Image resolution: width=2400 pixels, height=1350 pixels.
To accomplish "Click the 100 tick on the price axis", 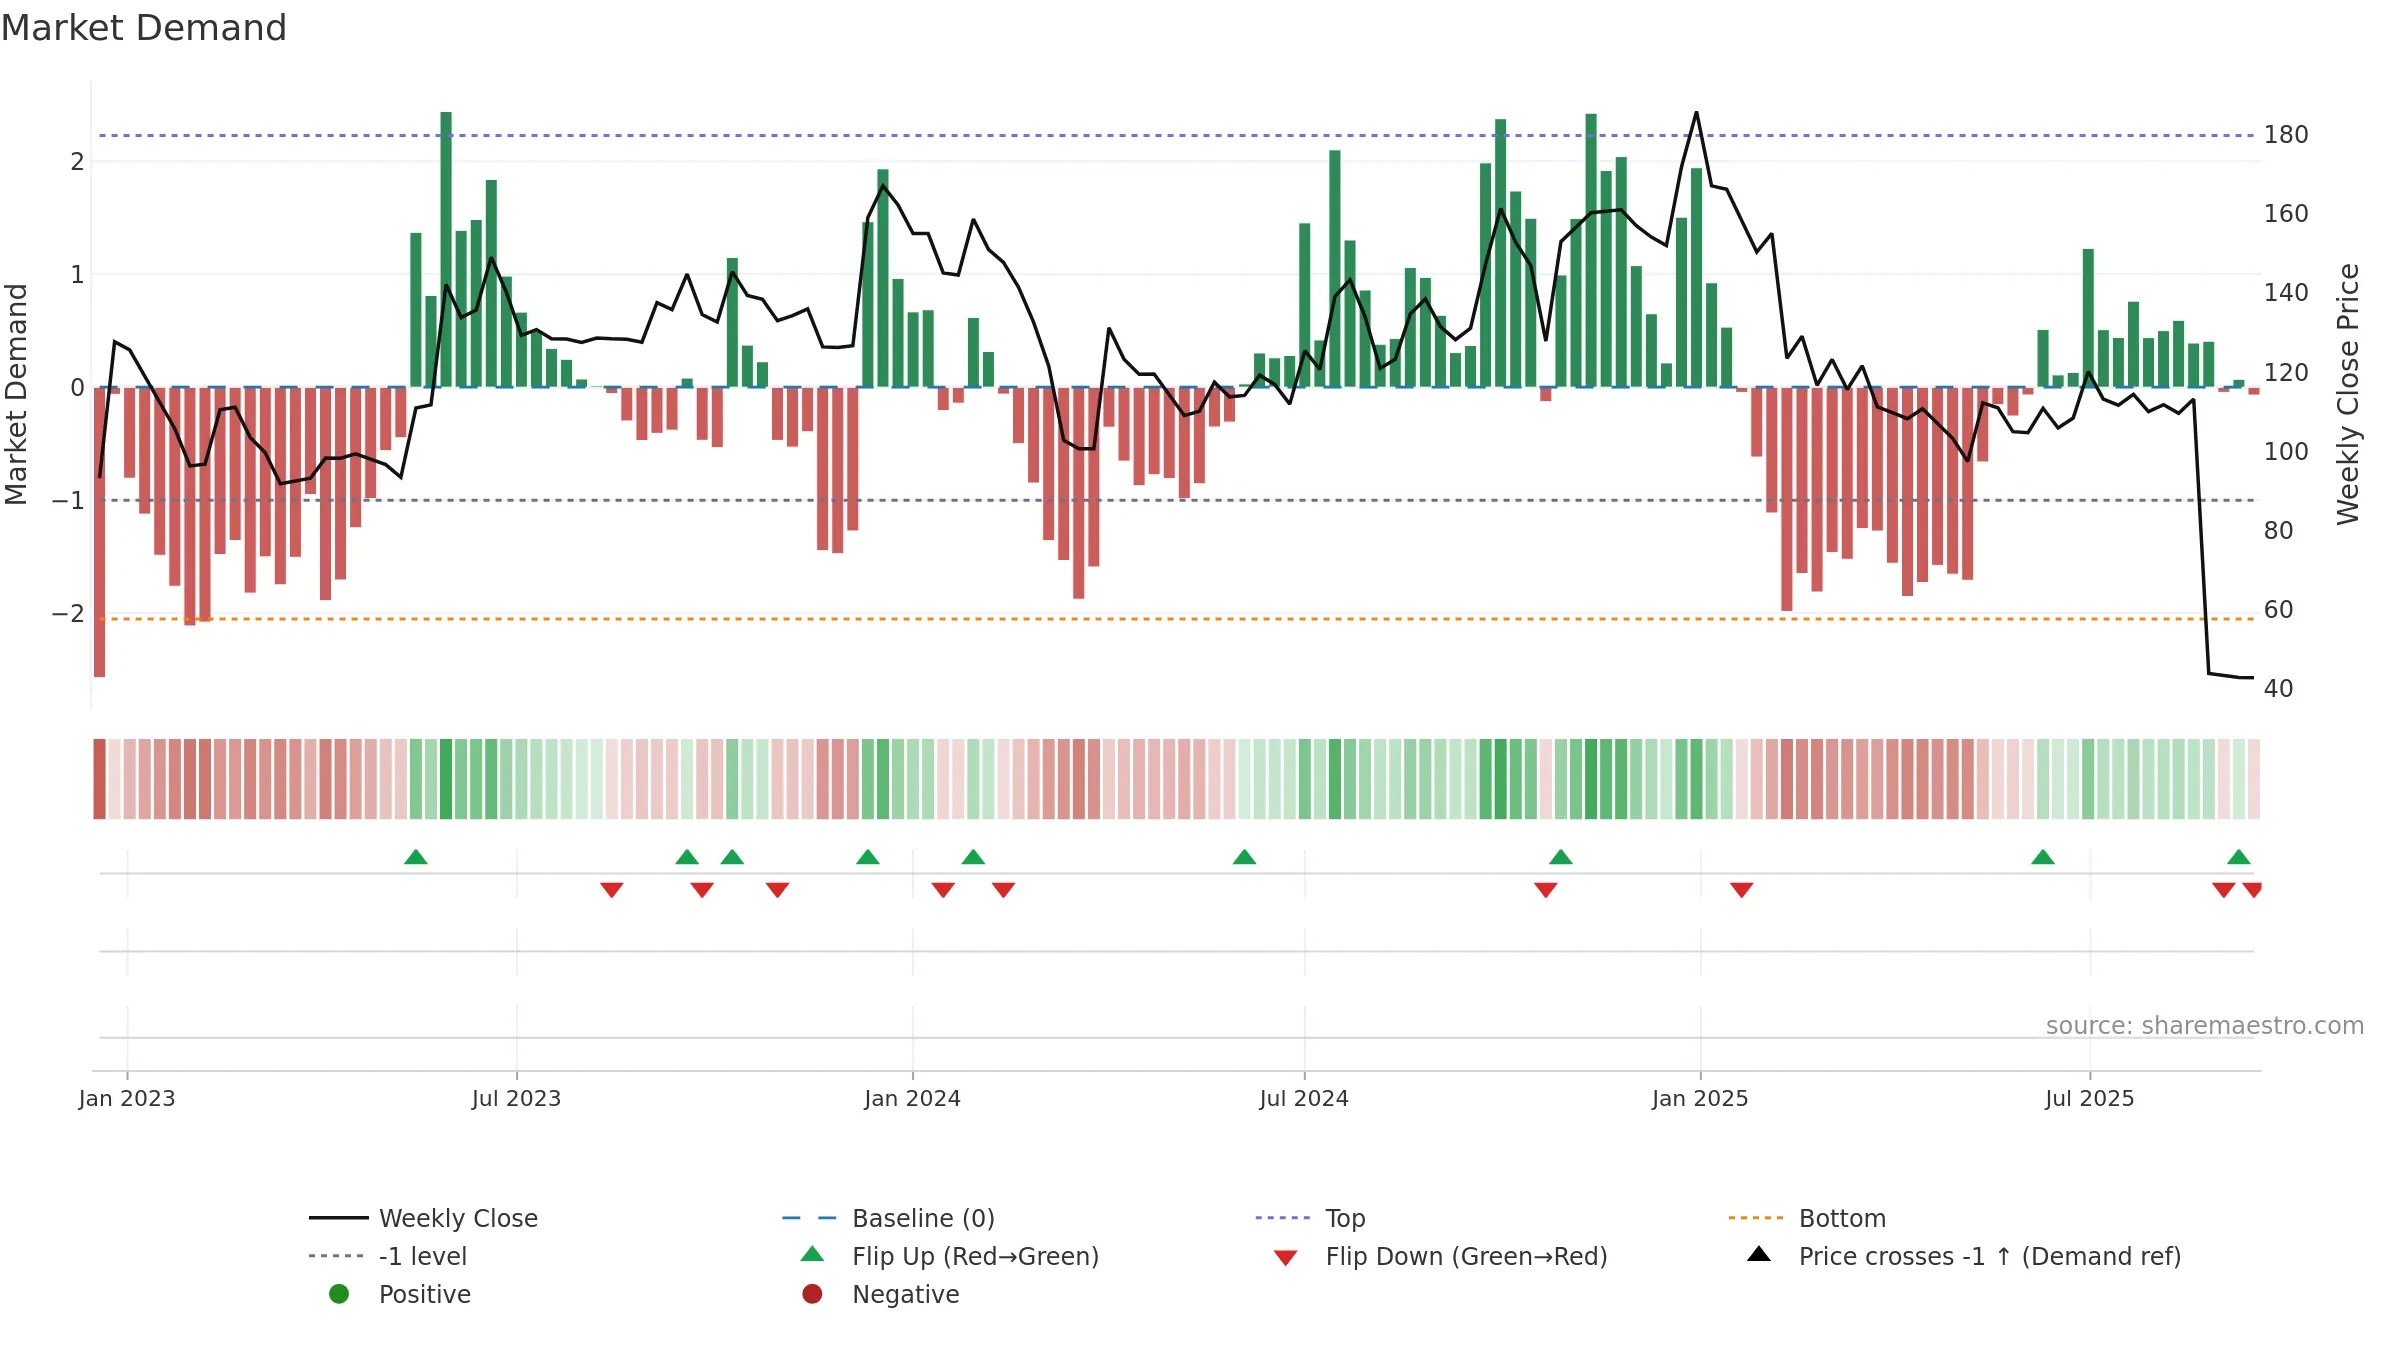I will (x=2286, y=452).
